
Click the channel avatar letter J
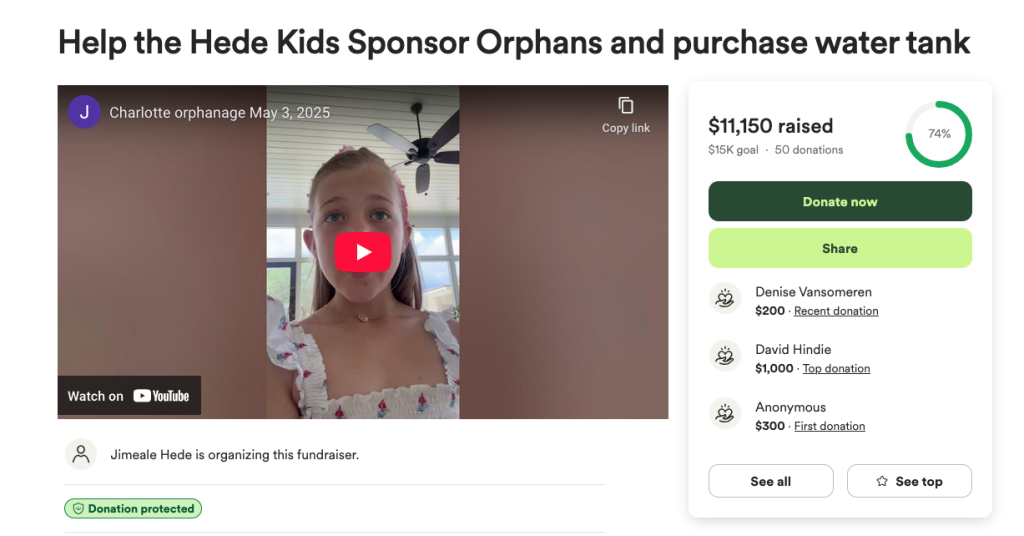84,112
